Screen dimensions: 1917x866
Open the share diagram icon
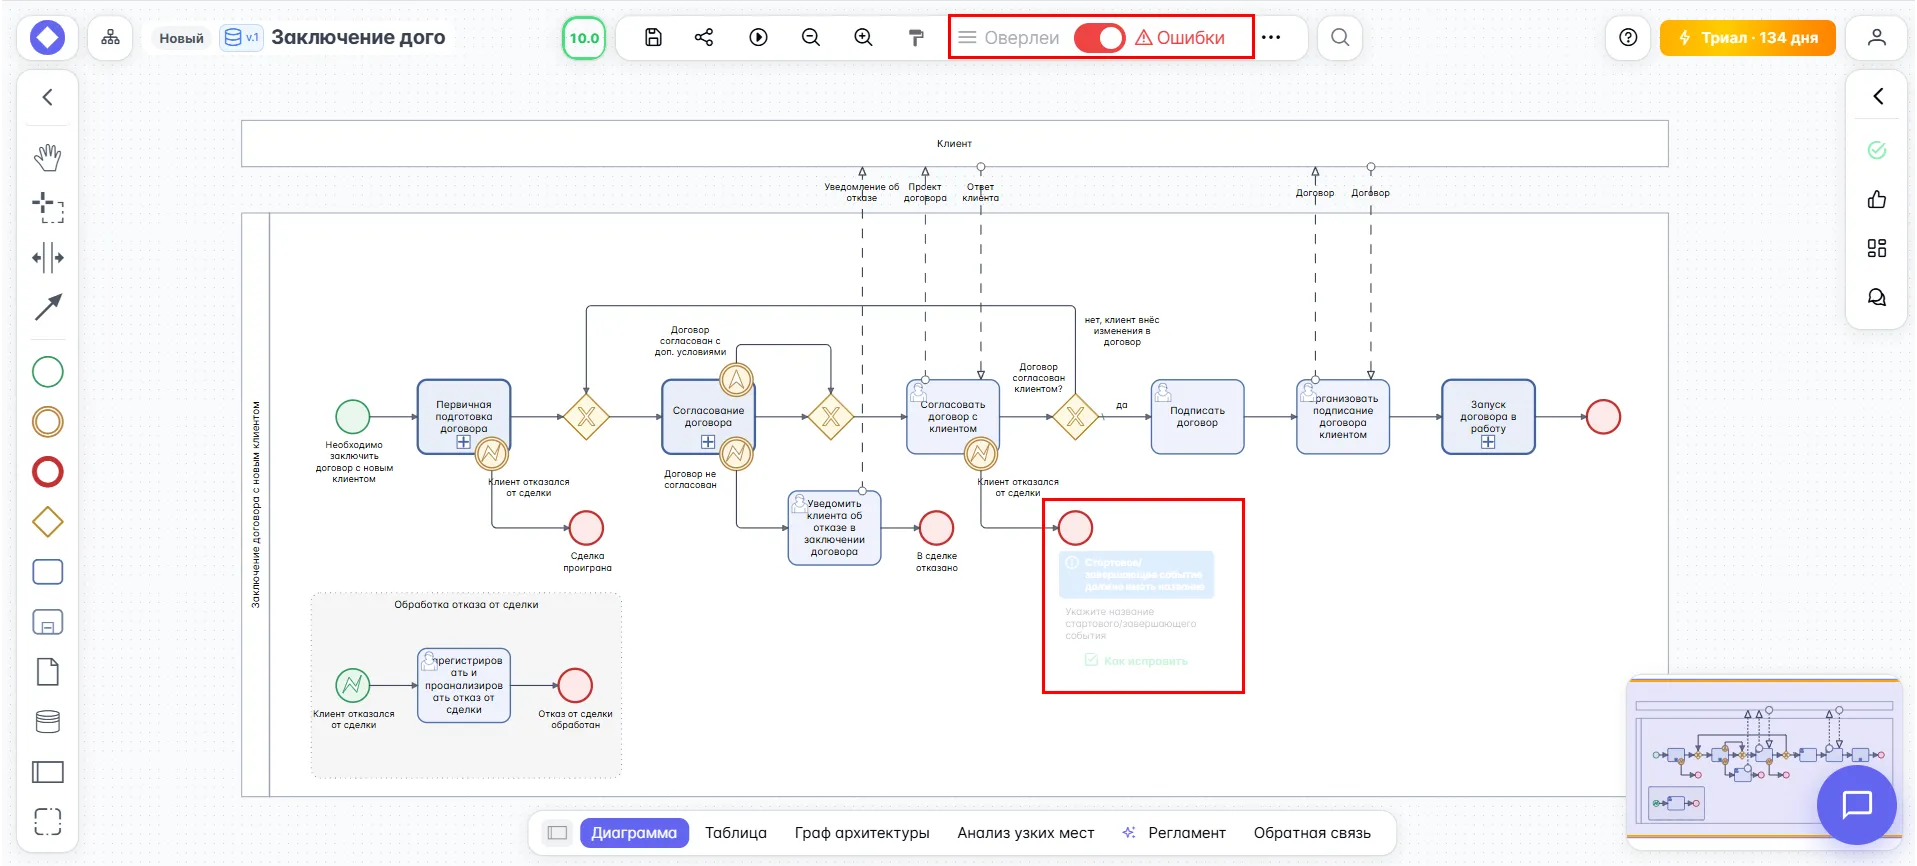(x=704, y=38)
